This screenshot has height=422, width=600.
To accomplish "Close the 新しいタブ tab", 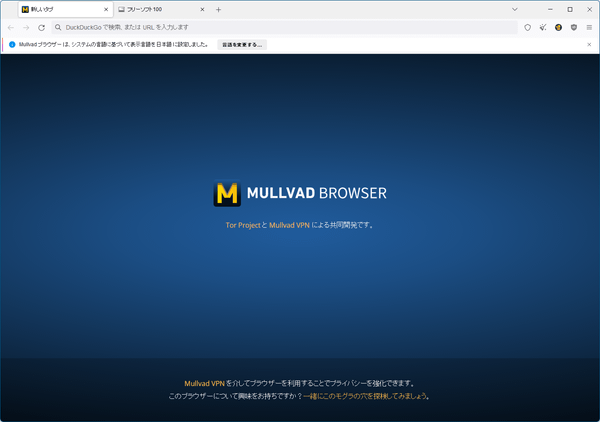I will (x=106, y=10).
